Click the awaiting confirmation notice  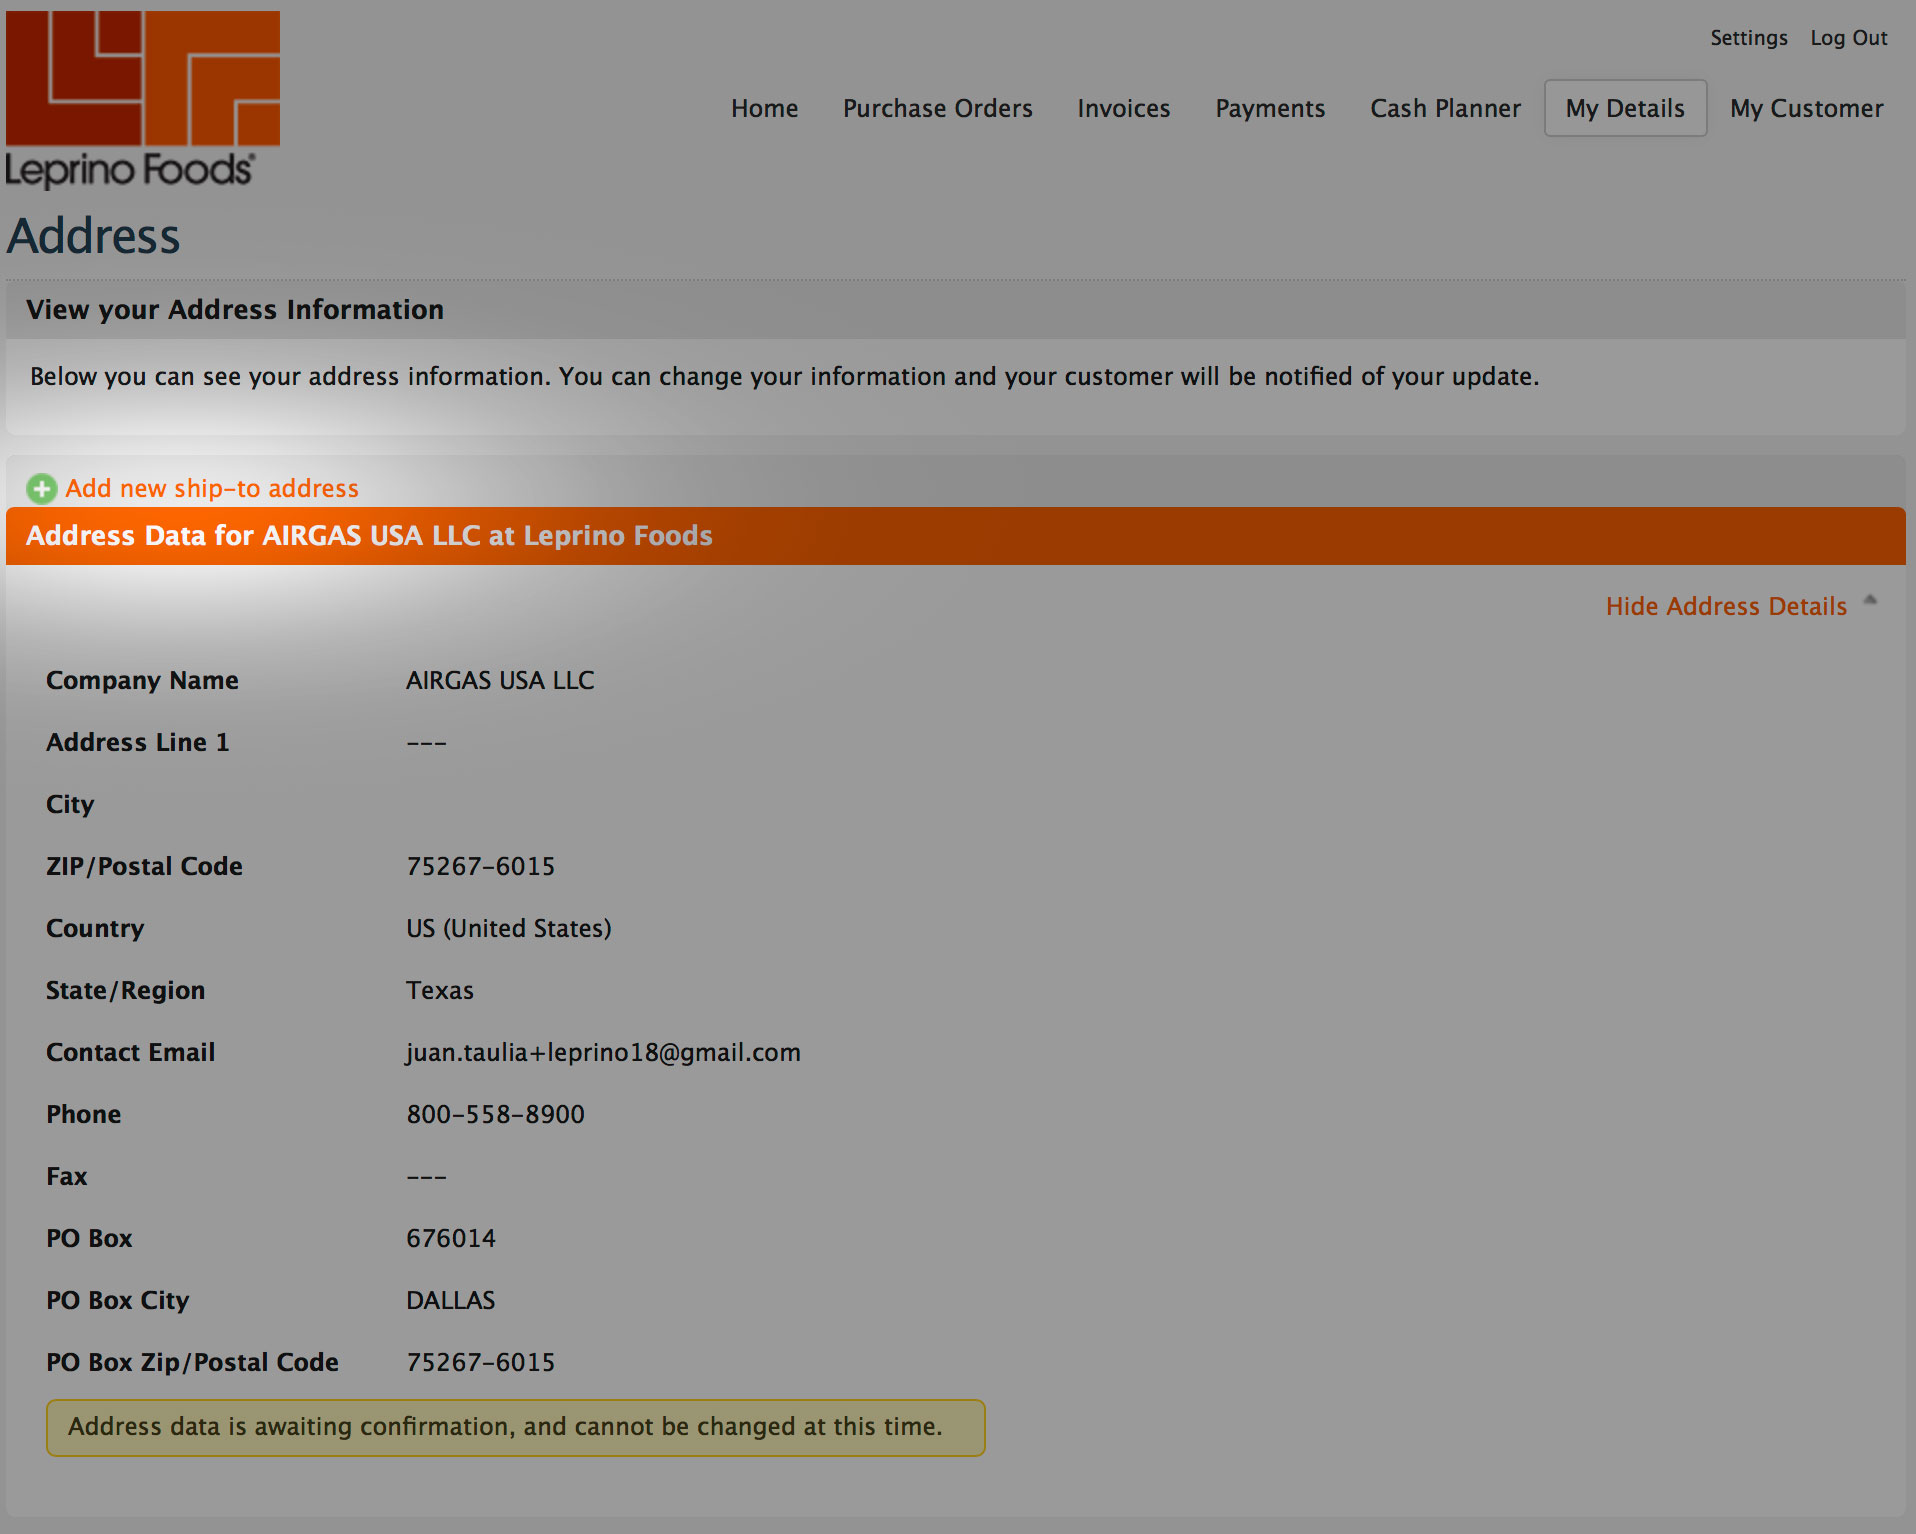tap(515, 1428)
